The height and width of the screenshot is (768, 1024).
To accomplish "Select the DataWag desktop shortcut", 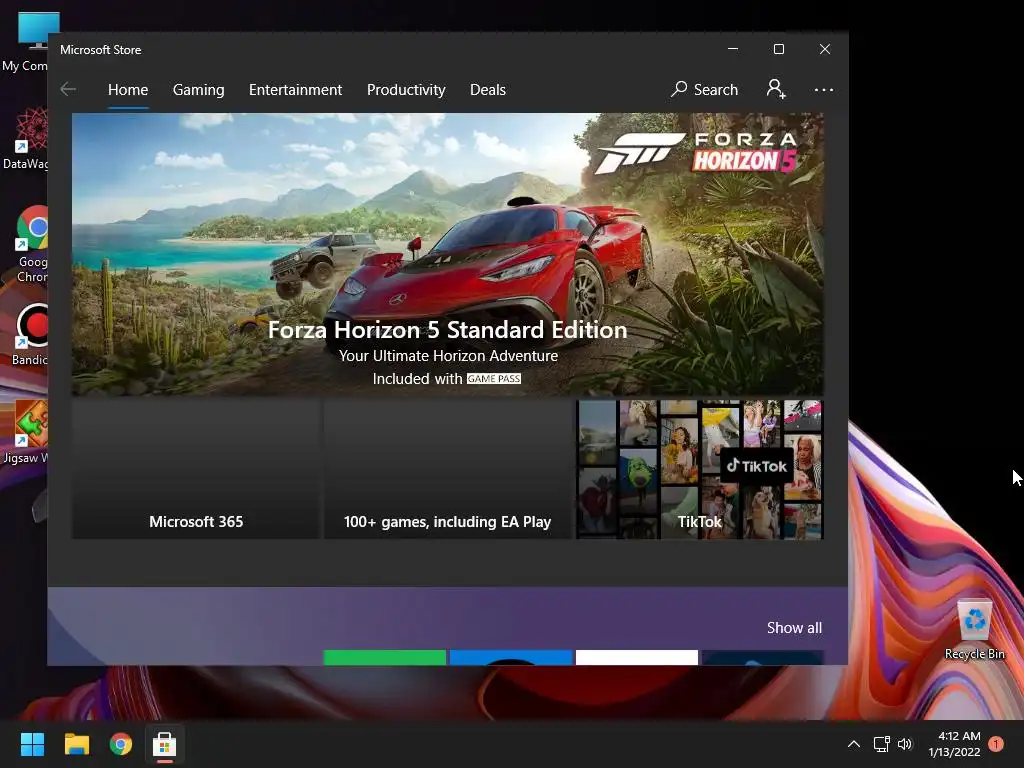I will tap(26, 138).
